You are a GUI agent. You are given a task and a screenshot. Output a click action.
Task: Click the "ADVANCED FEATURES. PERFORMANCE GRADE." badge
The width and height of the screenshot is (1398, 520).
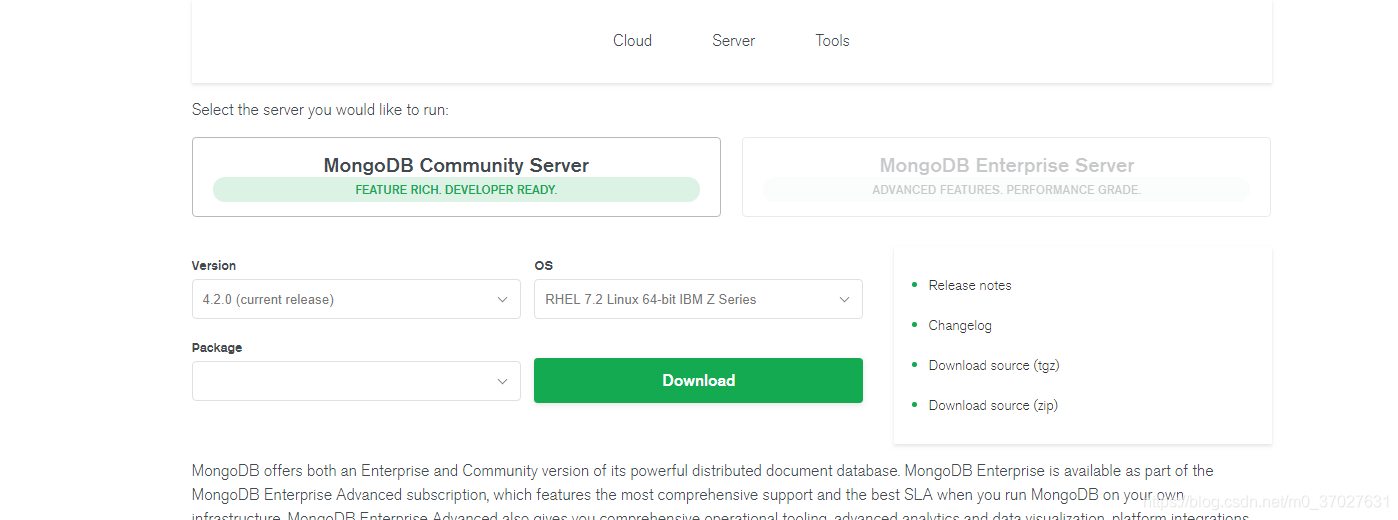(x=1006, y=190)
